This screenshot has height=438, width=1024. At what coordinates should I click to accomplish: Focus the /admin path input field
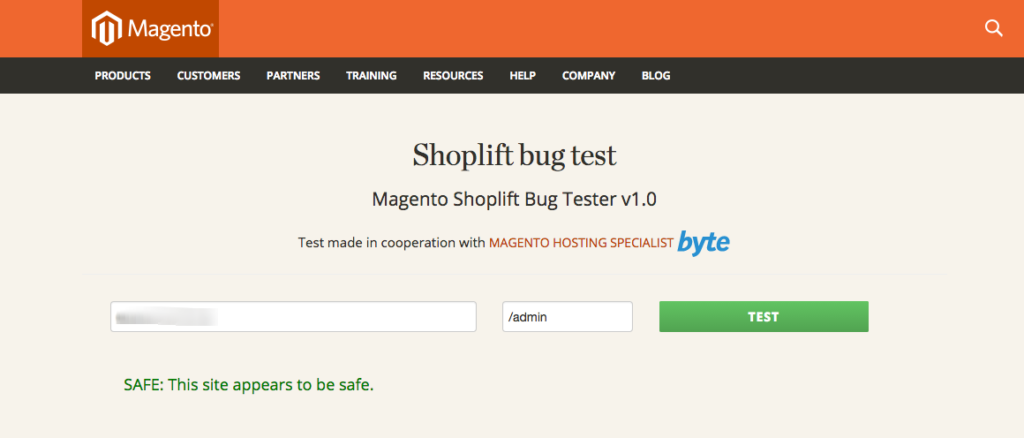(x=568, y=317)
